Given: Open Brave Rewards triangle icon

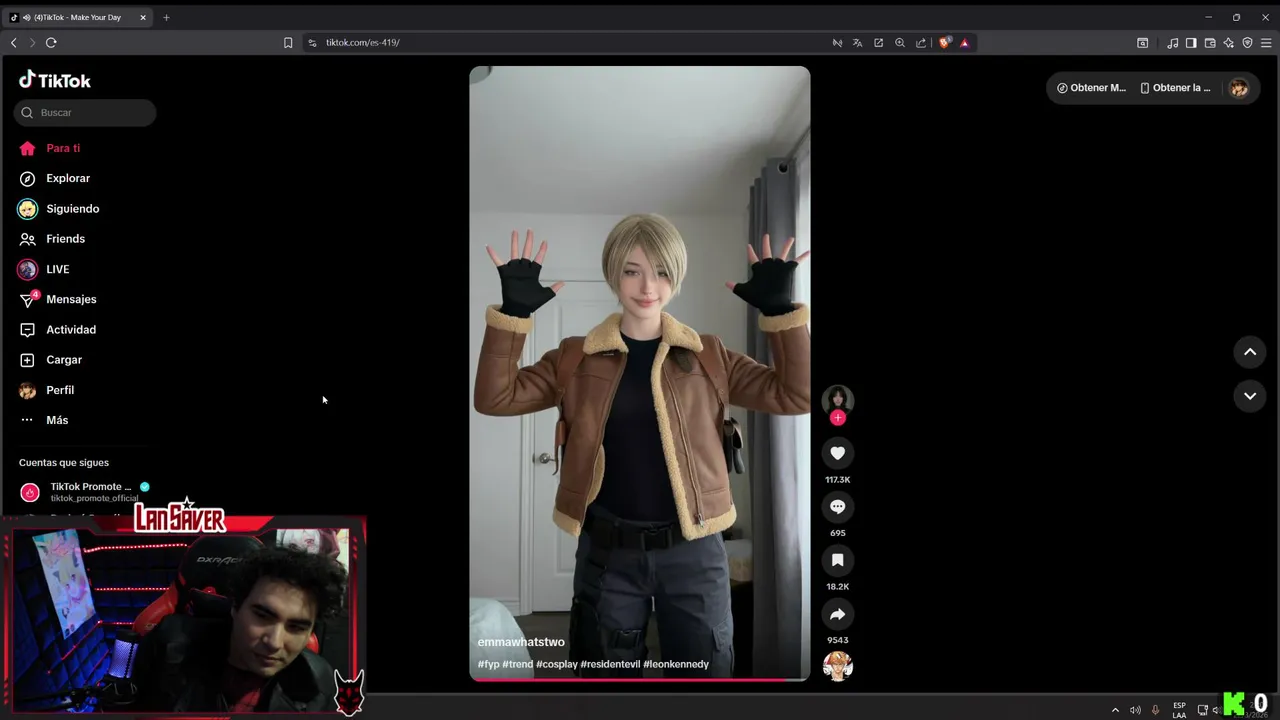Looking at the screenshot, I should [964, 43].
